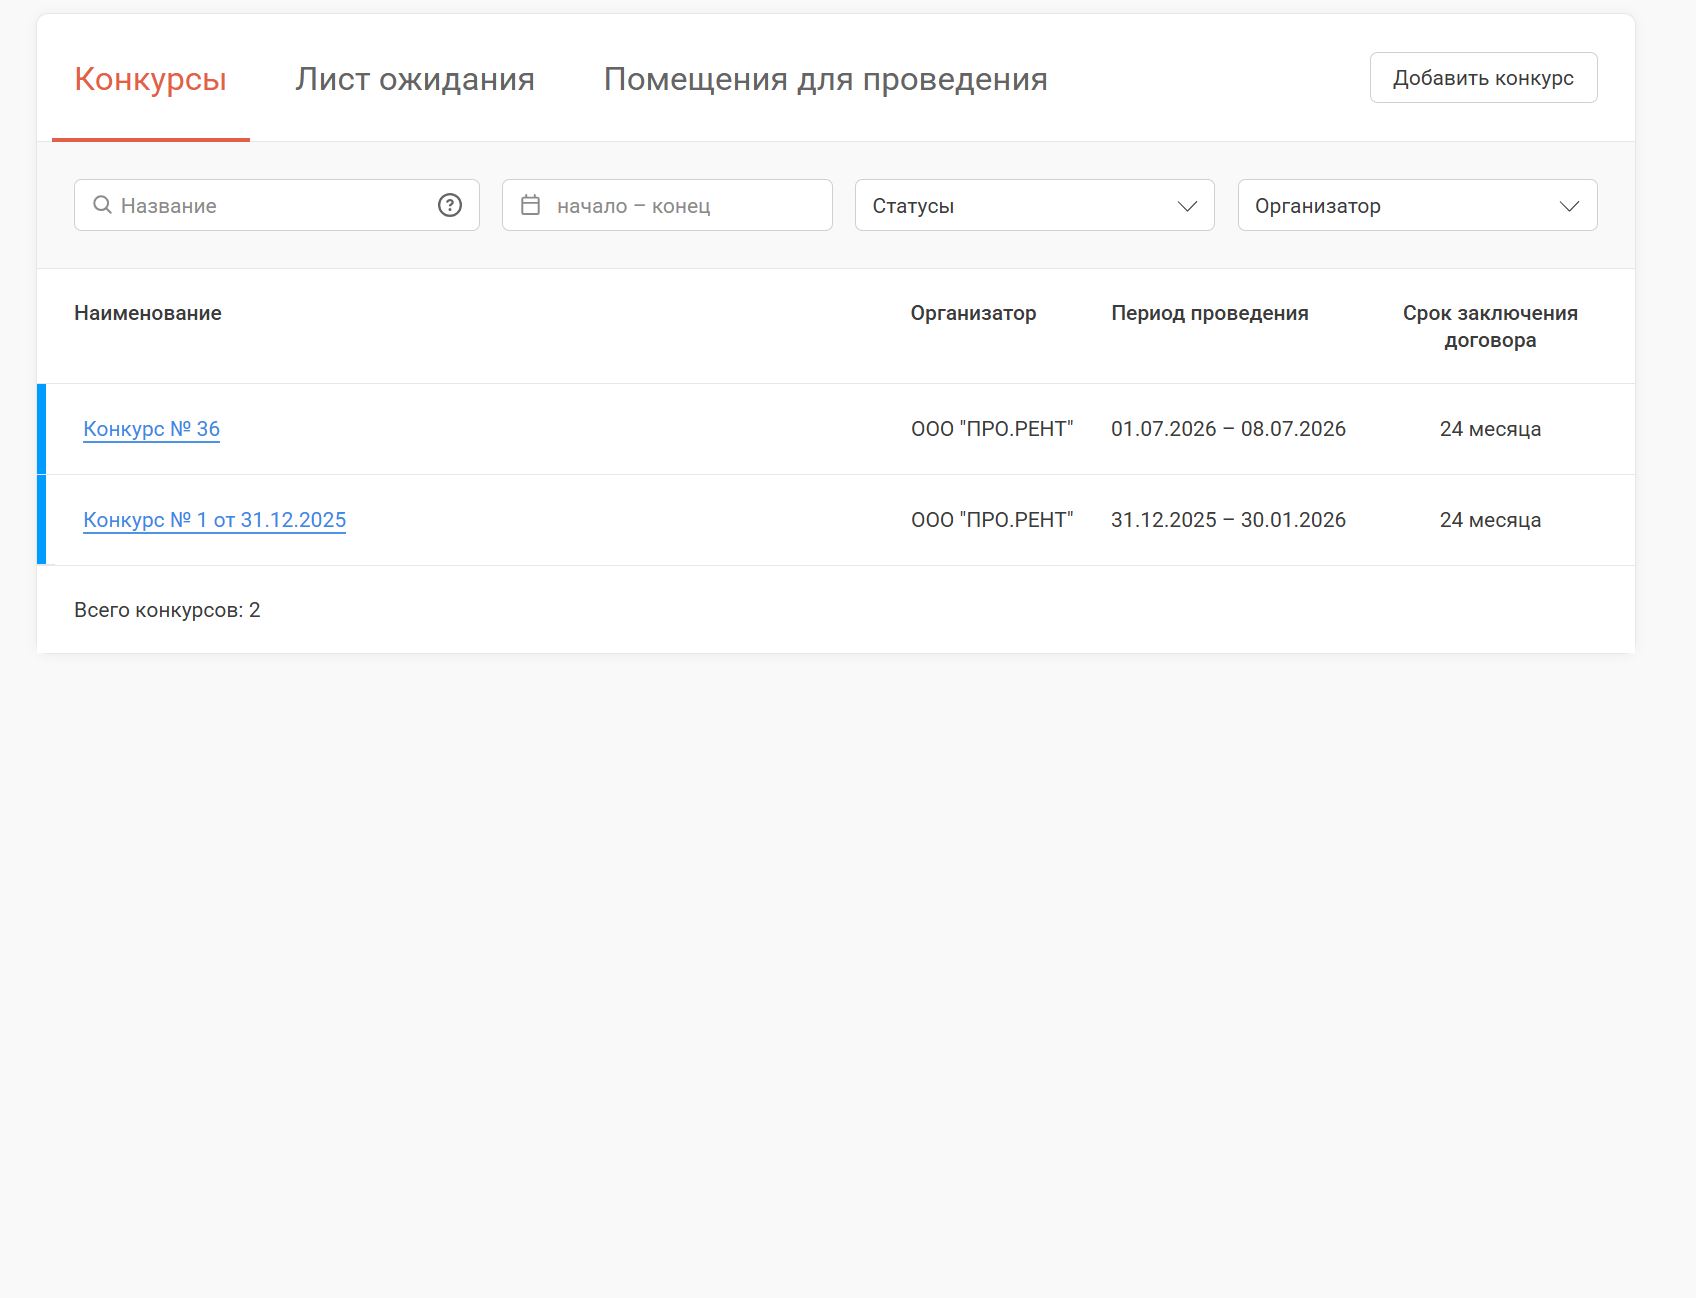1696x1298 pixels.
Task: Click ООО "ПРО.РЕНТ" in Конкурс № 1 row
Action: (992, 520)
